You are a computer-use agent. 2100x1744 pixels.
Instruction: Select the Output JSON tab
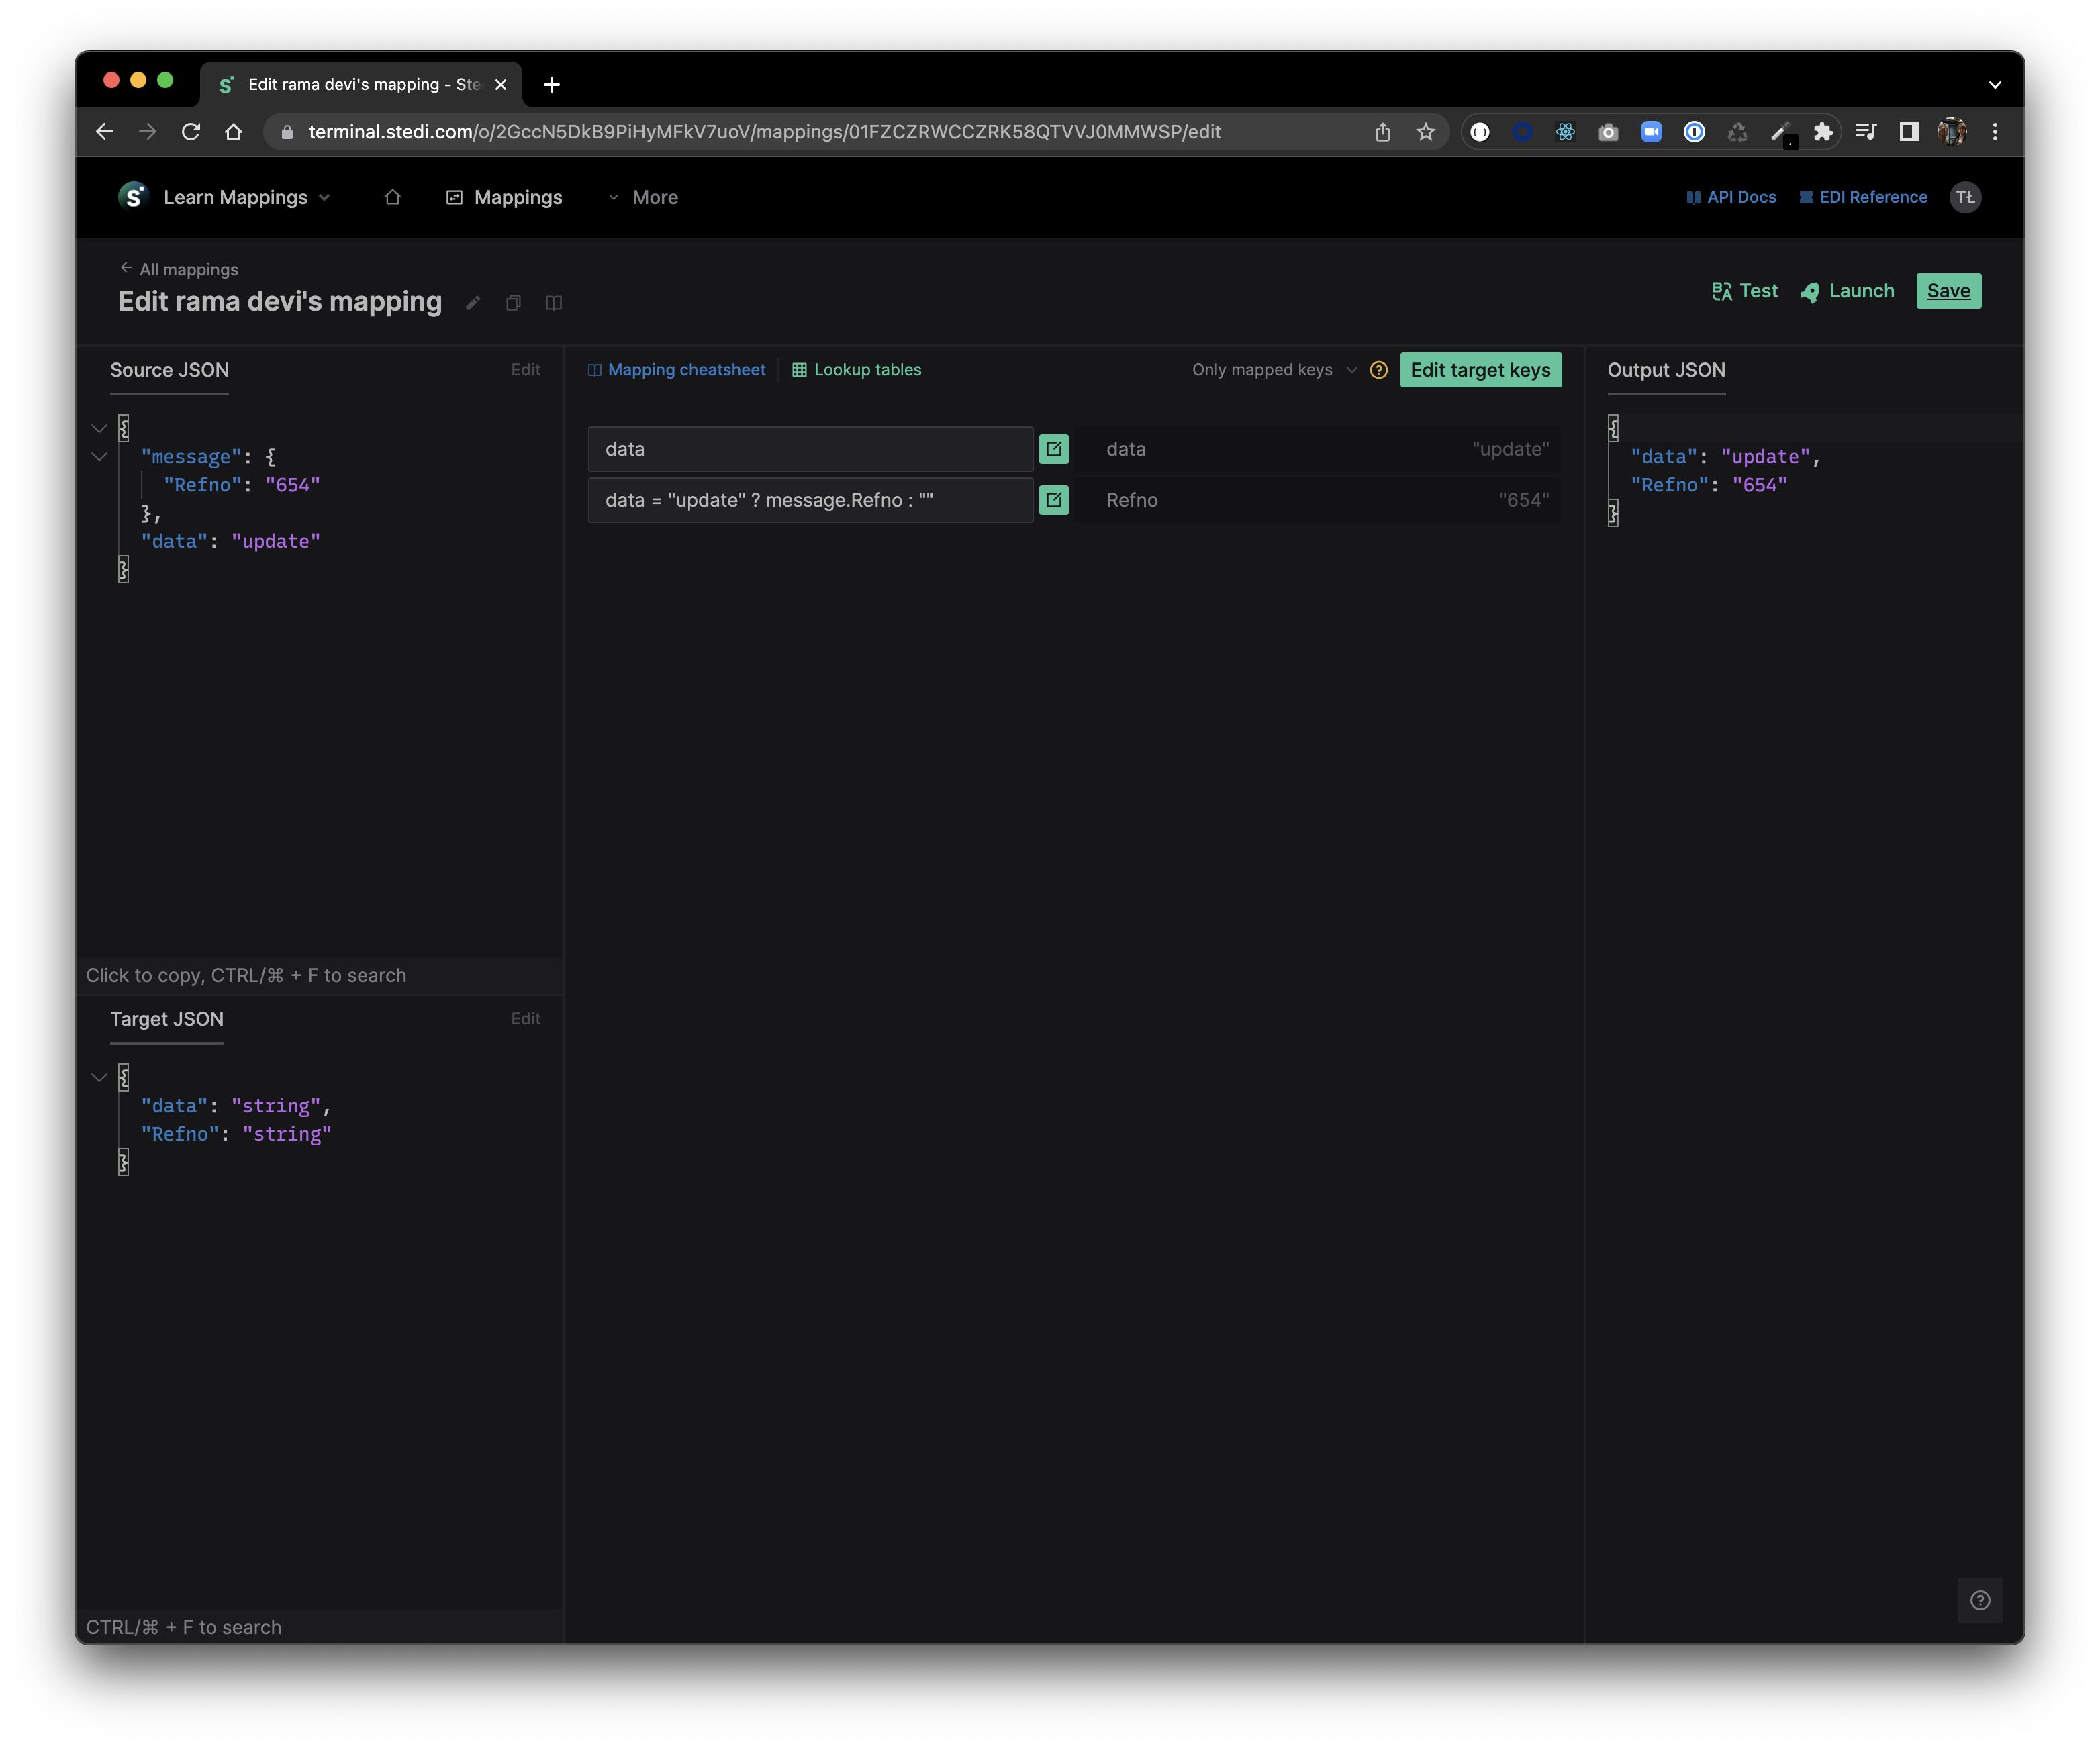[1665, 370]
